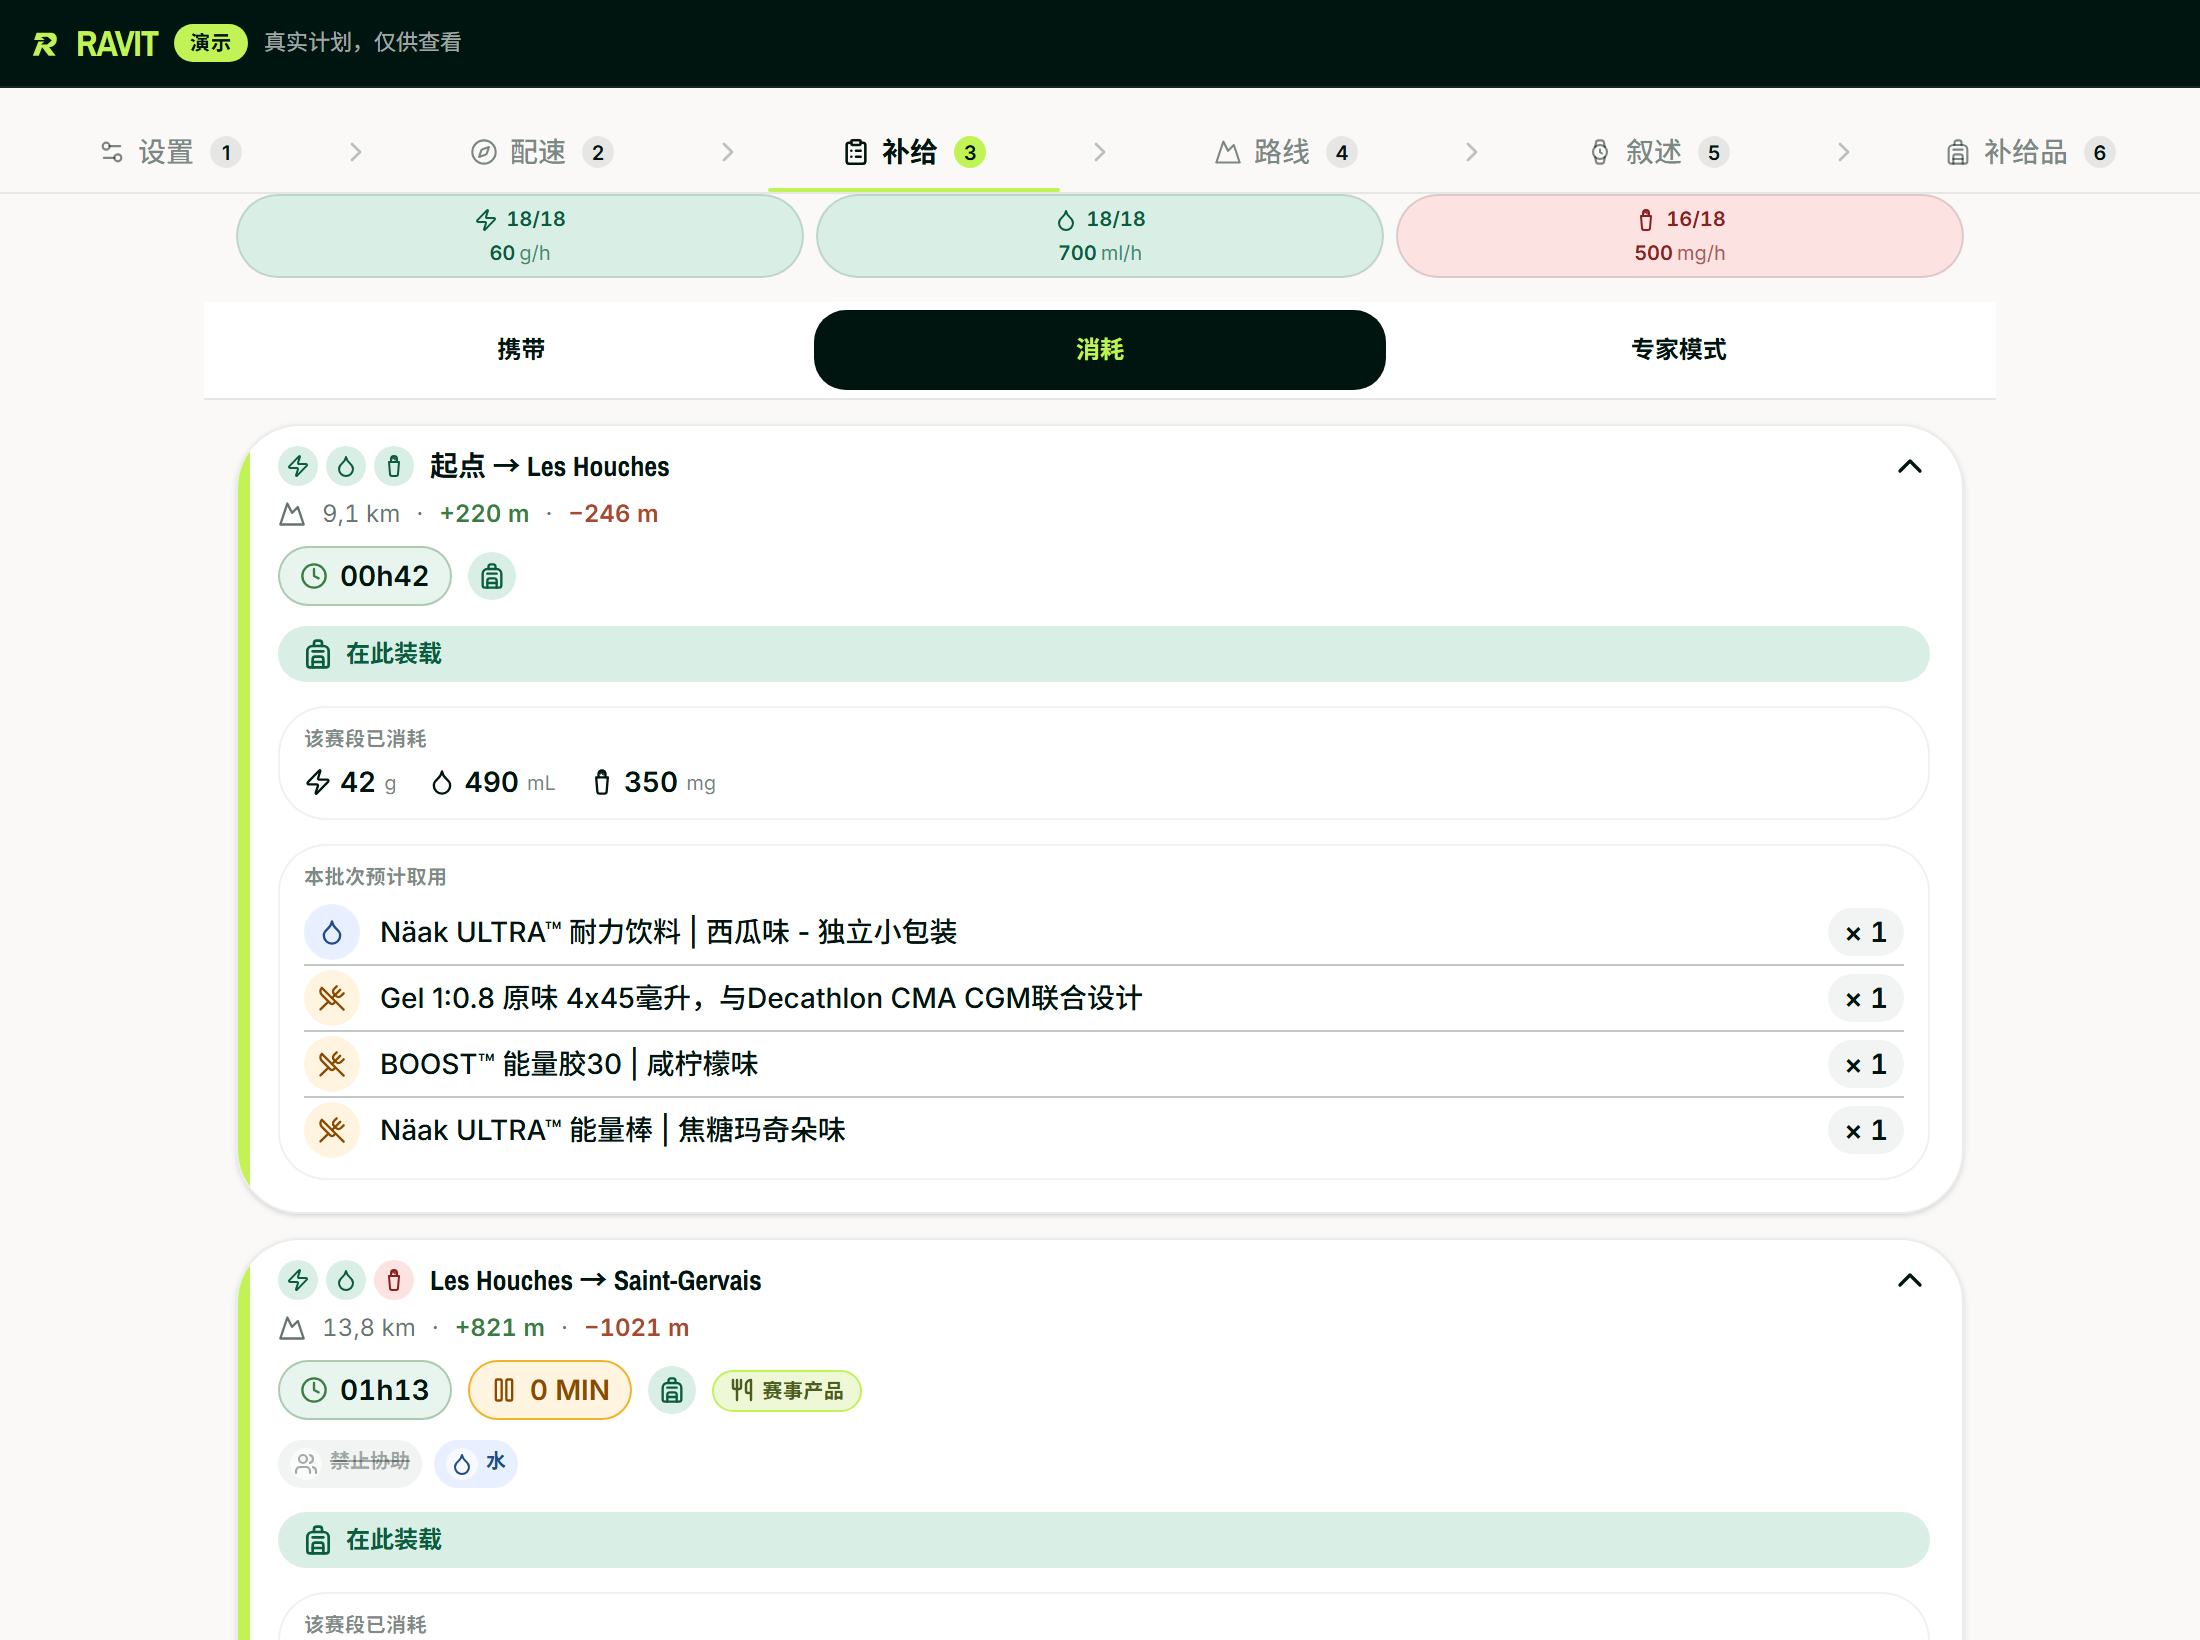Click water drop icon beside Les Houches → Saint-Gervais
Image resolution: width=2200 pixels, height=1640 pixels.
click(346, 1280)
